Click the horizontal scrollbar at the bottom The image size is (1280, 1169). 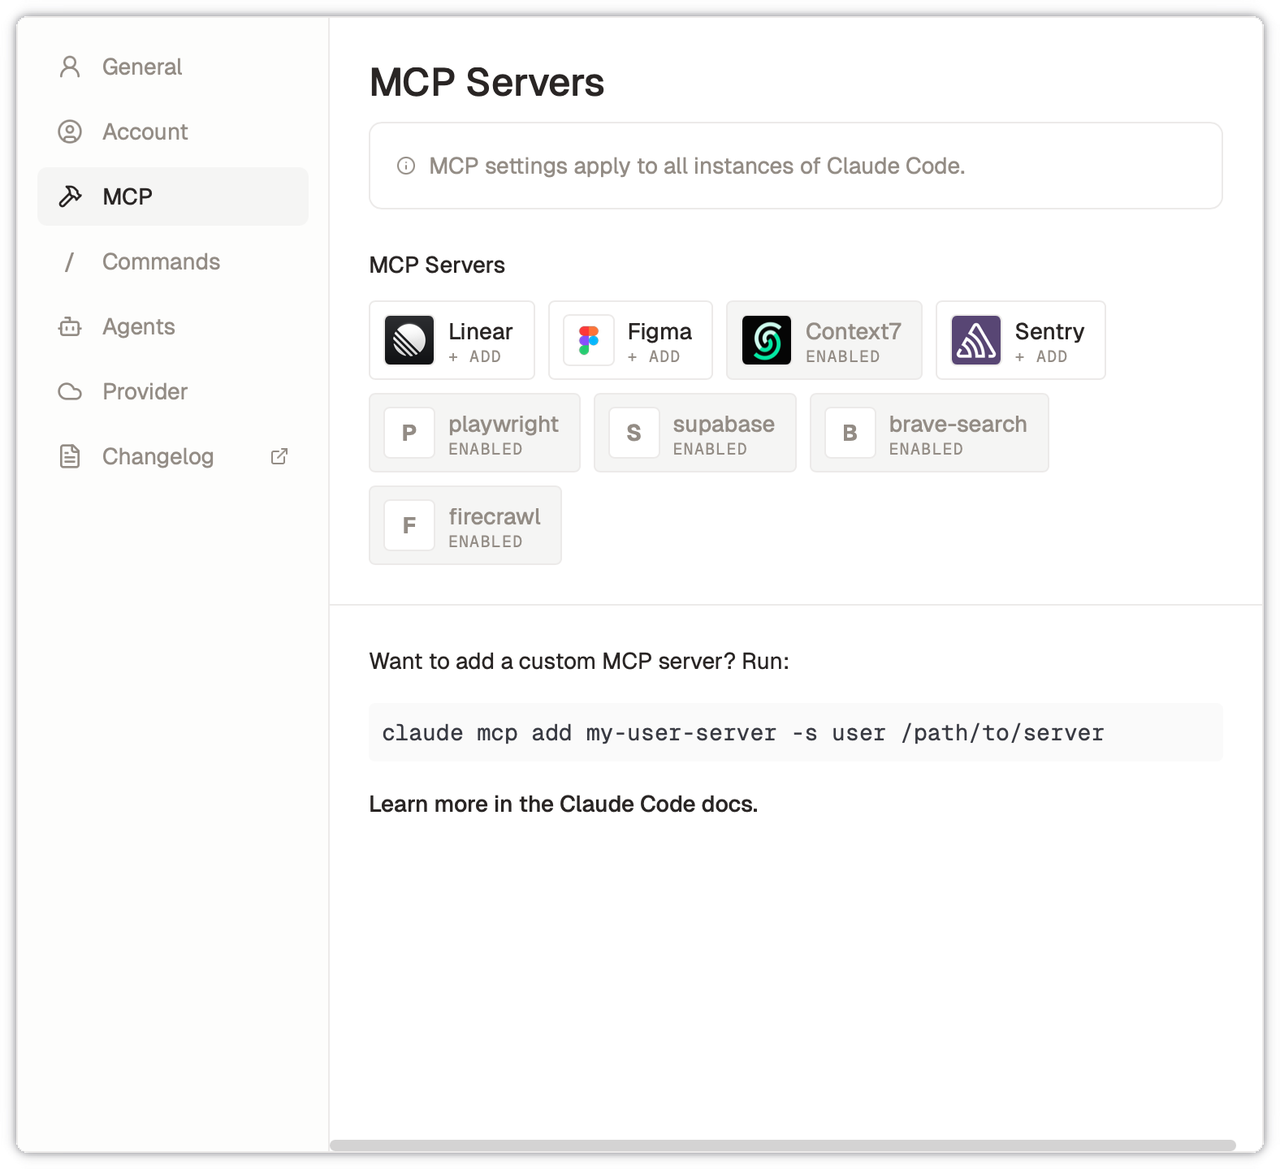(782, 1145)
